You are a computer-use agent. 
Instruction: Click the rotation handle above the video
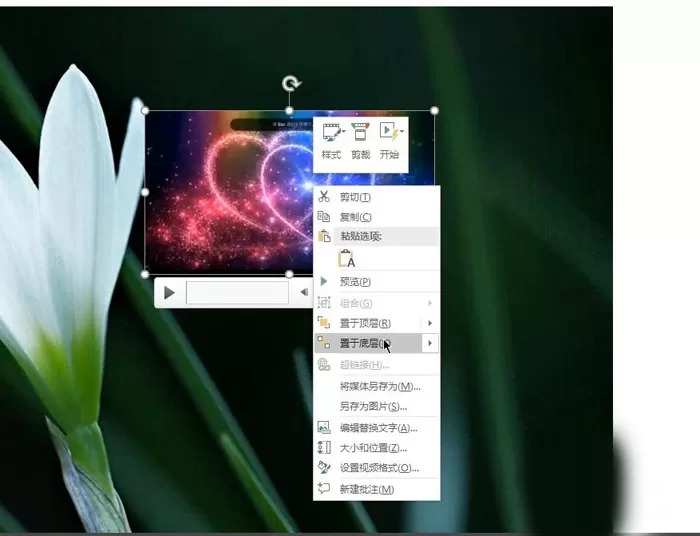click(x=291, y=83)
